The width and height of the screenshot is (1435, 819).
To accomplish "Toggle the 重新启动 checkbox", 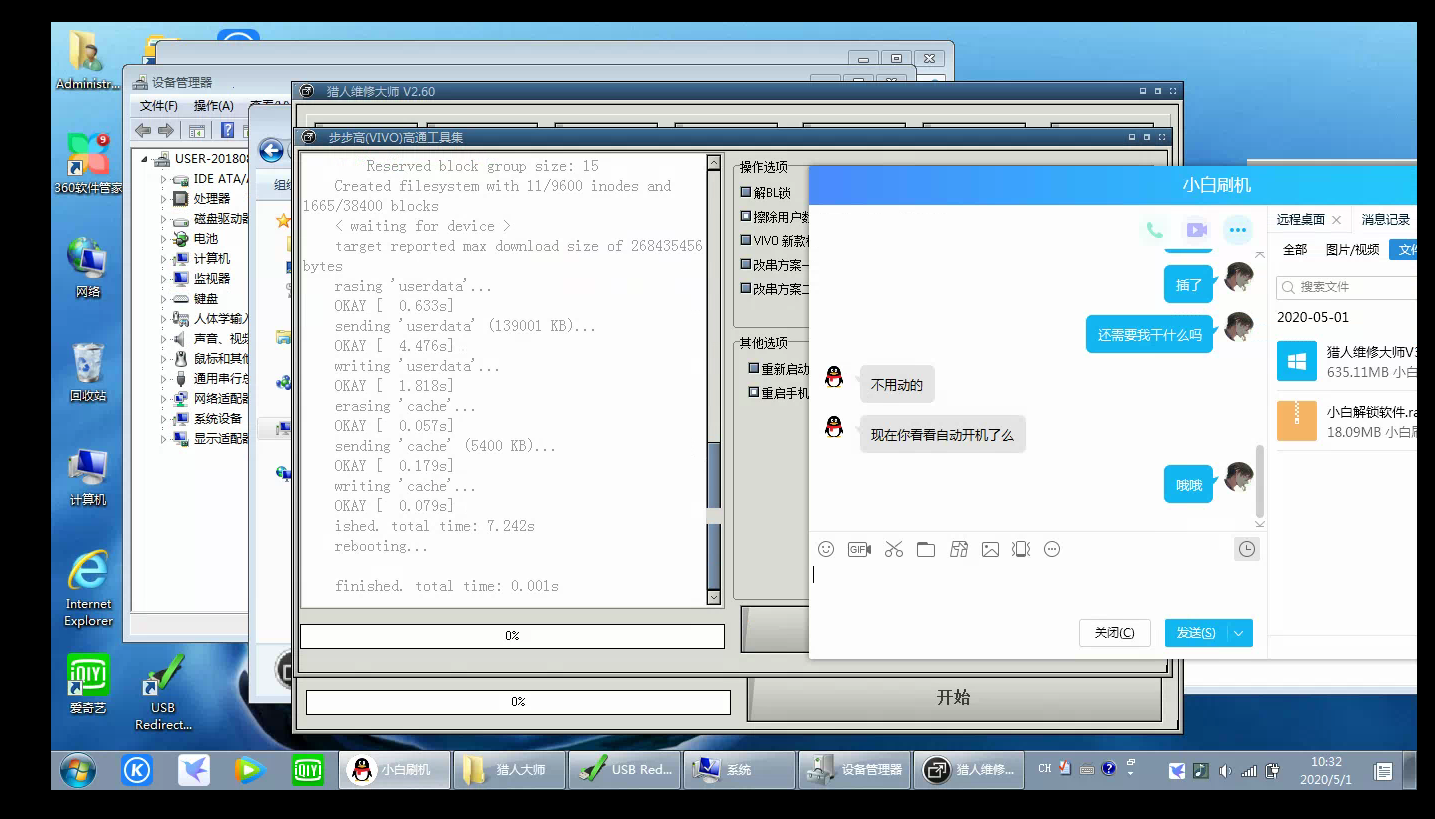I will [x=754, y=369].
